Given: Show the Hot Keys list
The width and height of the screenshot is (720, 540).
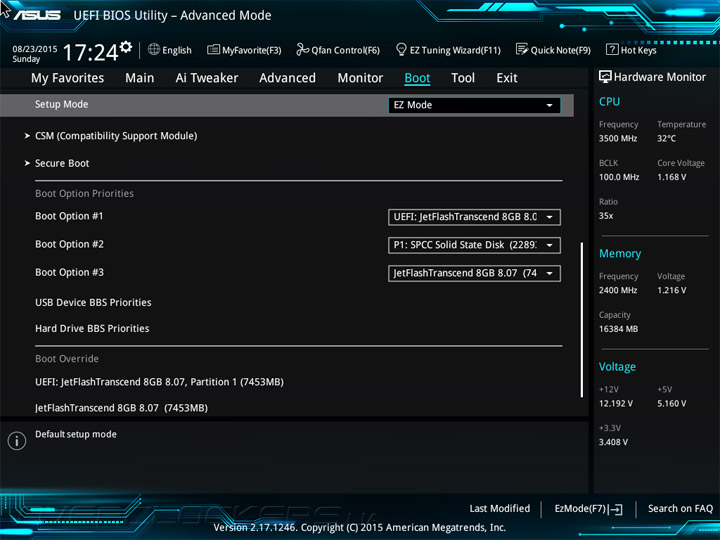Looking at the screenshot, I should (638, 50).
